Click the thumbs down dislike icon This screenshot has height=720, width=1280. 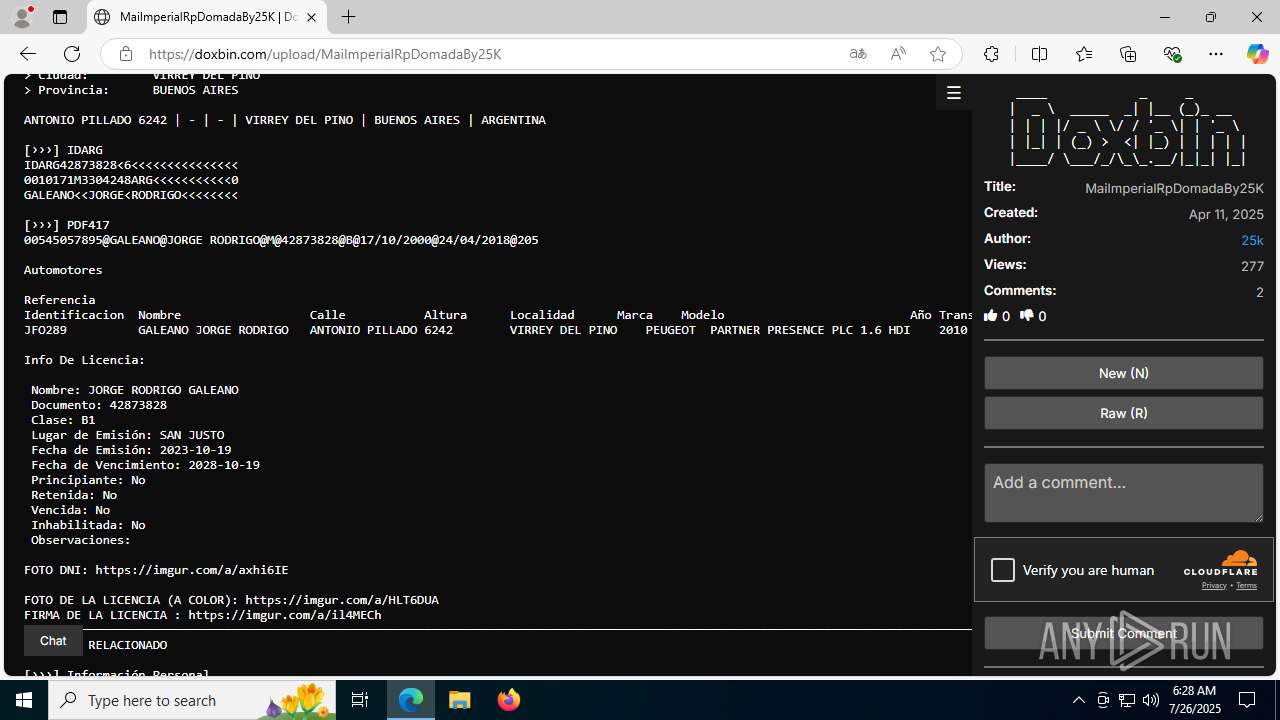click(x=1026, y=316)
